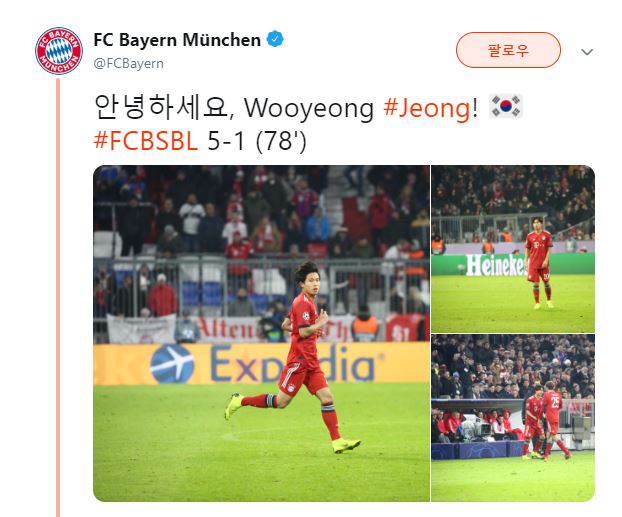622x517 pixels.
Task: Open the #FCBSBL hashtag
Action: pyautogui.click(x=146, y=140)
